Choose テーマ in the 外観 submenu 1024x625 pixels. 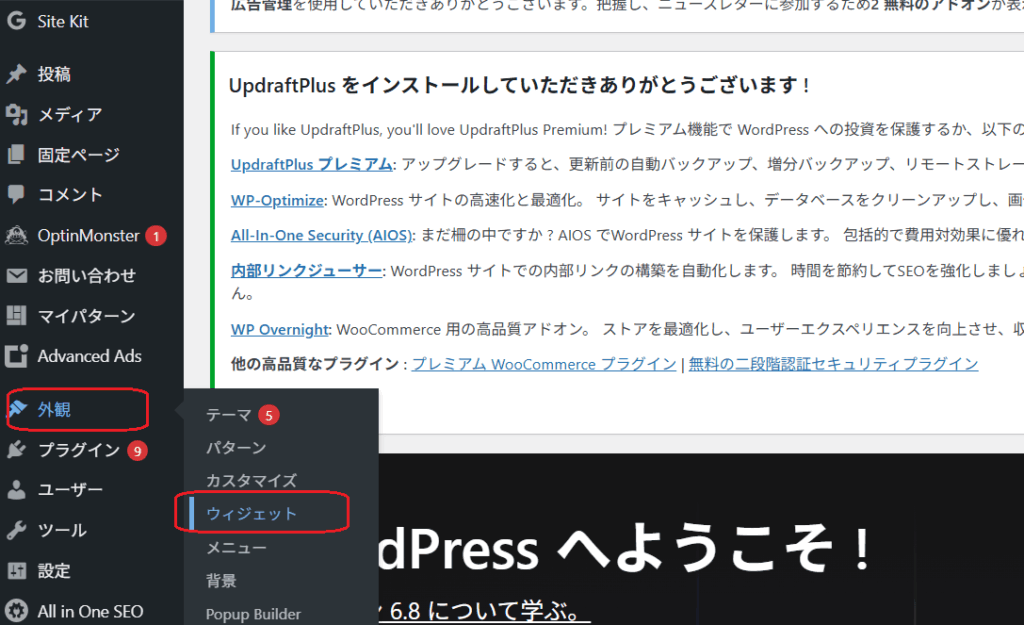[x=229, y=415]
